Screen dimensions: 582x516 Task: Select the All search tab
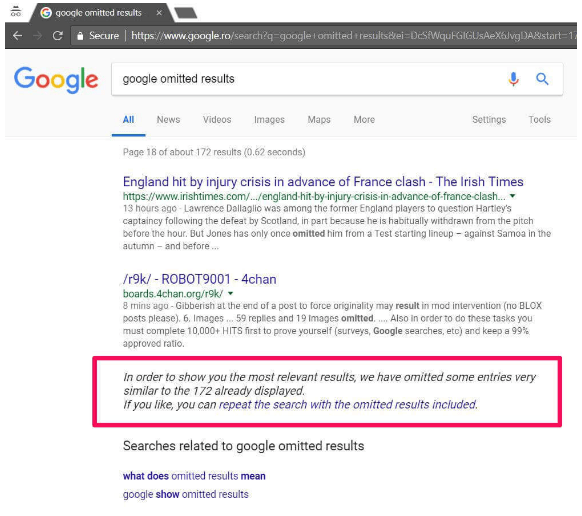128,120
